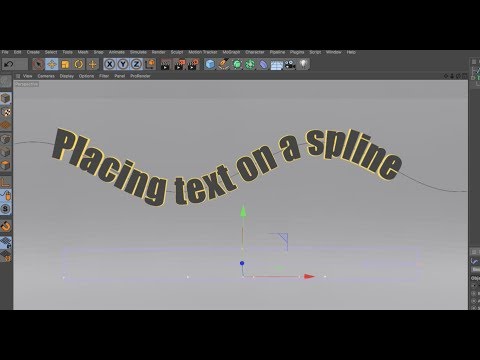This screenshot has height=360, width=480.
Task: Select the Live Selection tool
Action: tap(38, 64)
